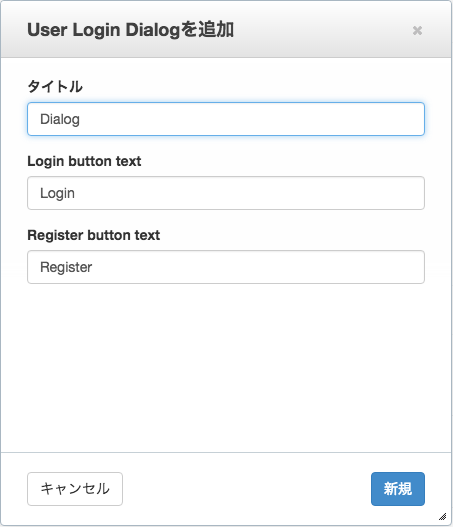Grab the resize handle in dialog corner

pos(443,516)
